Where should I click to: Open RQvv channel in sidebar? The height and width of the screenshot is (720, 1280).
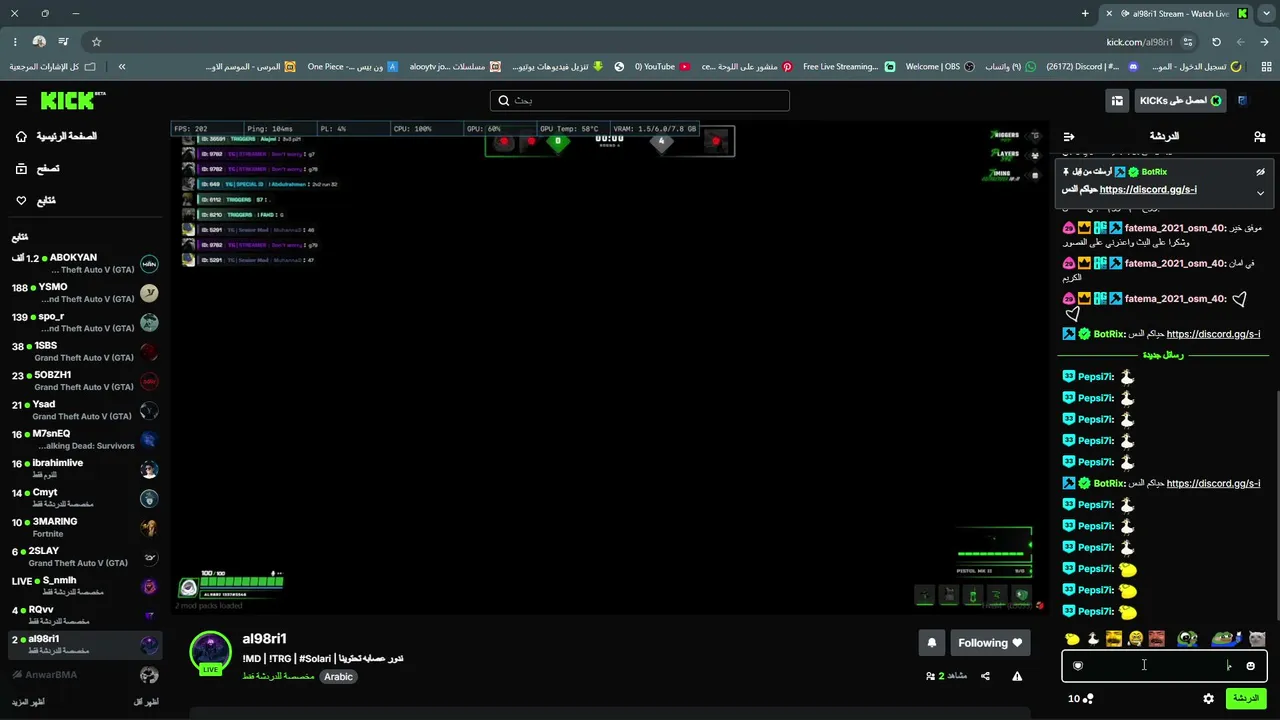click(84, 615)
